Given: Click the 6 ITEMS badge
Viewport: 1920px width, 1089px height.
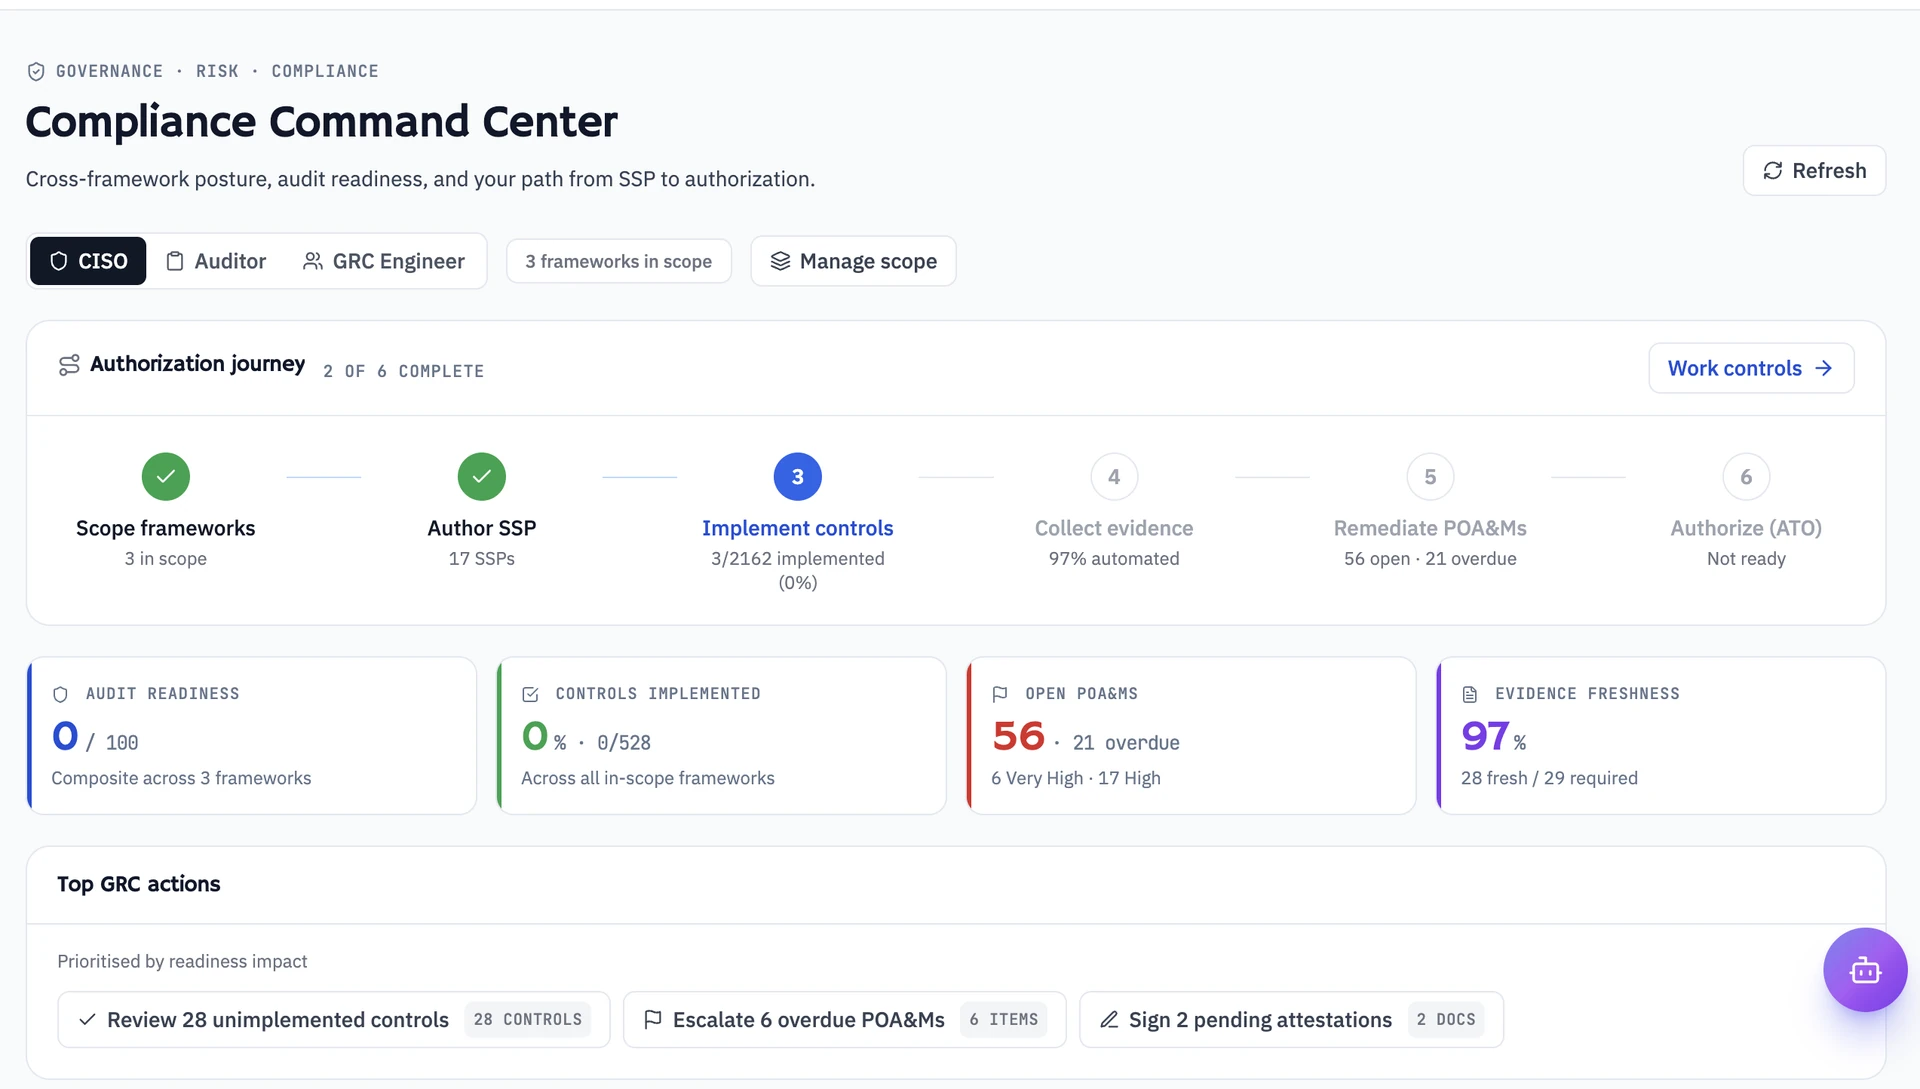Looking at the screenshot, I should point(1003,1020).
